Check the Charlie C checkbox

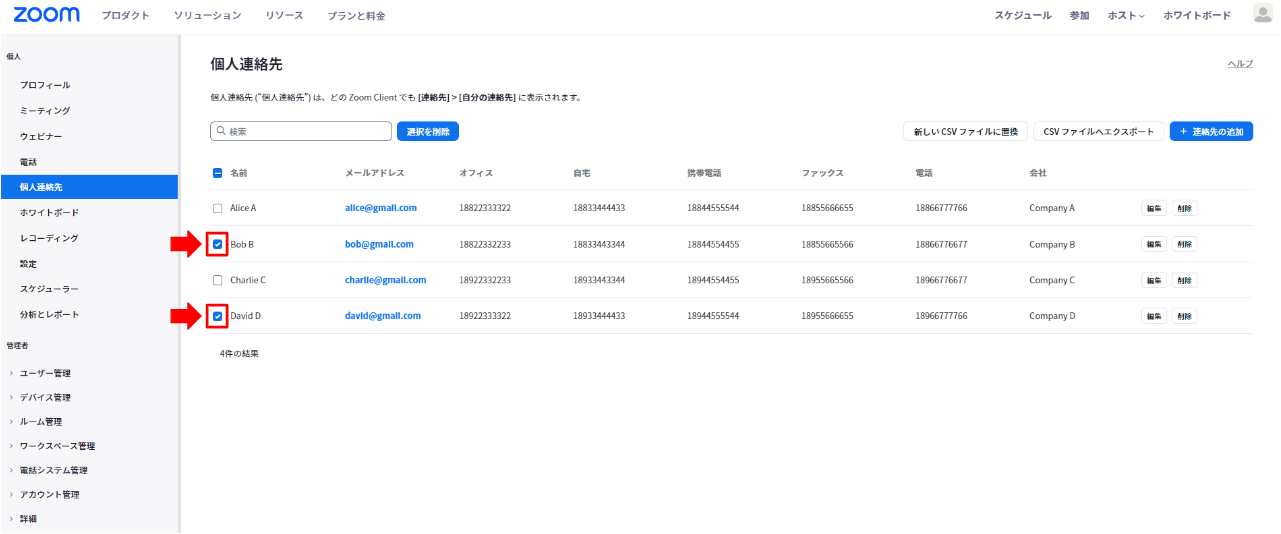click(x=217, y=280)
